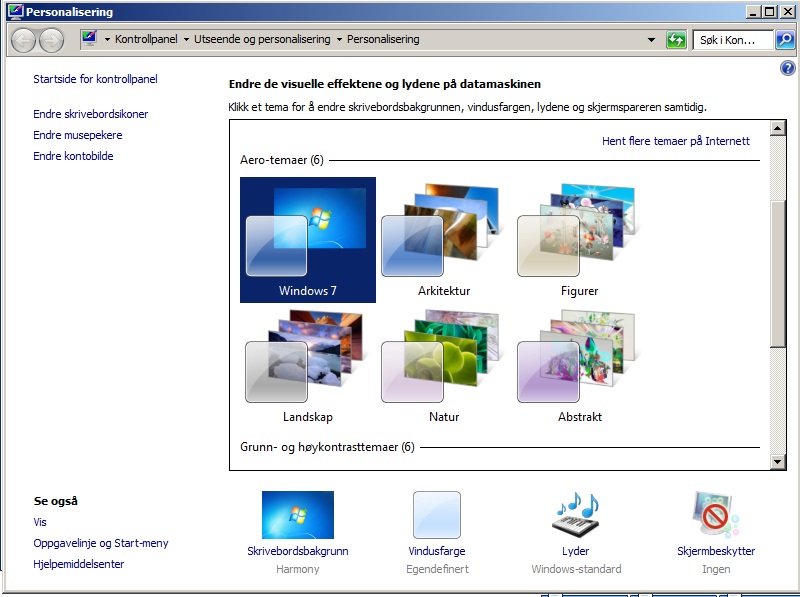The width and height of the screenshot is (800, 597).
Task: Open Endre skrivebordsikoner link
Action: (91, 114)
